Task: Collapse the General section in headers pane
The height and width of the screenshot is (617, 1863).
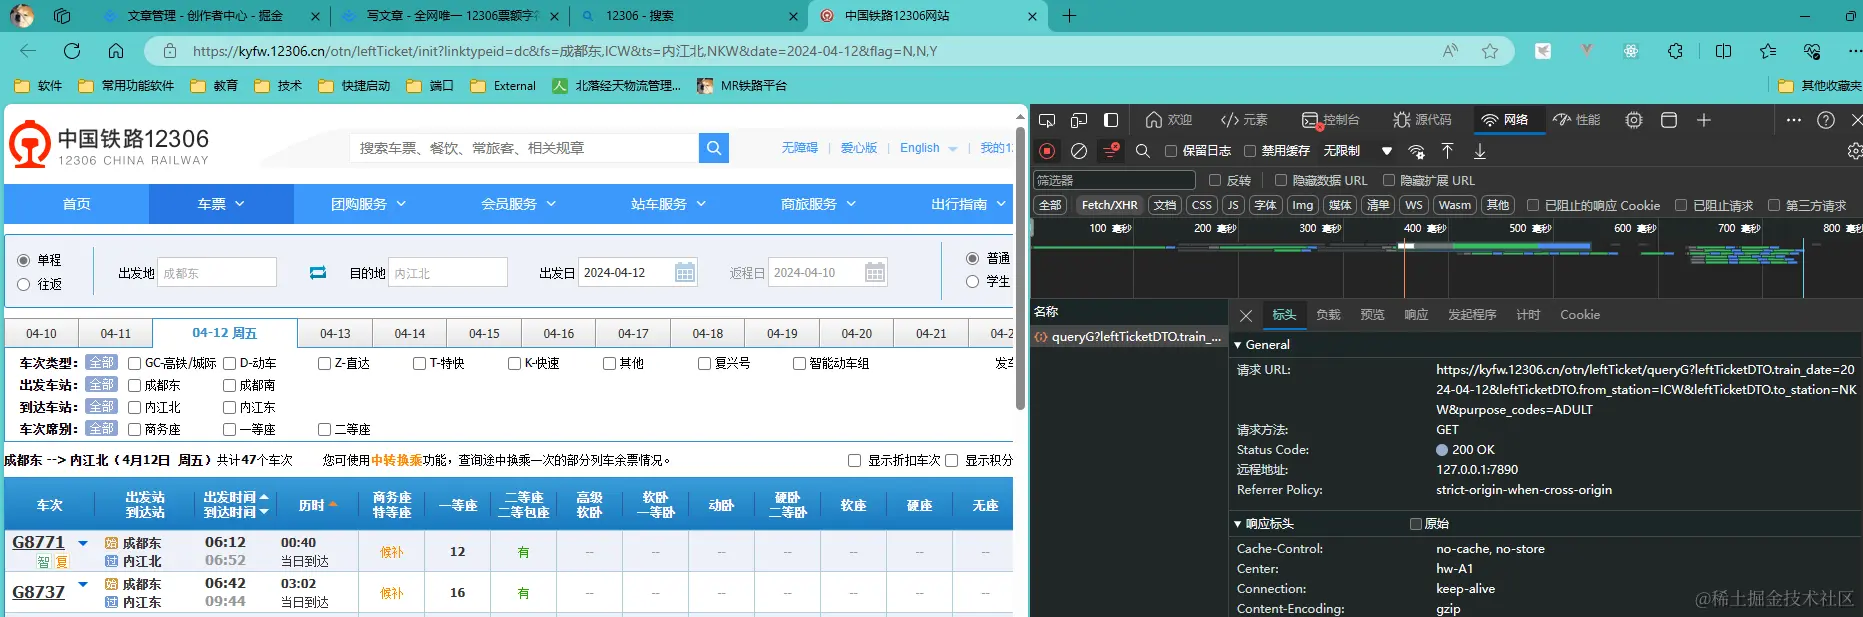Action: [1238, 345]
